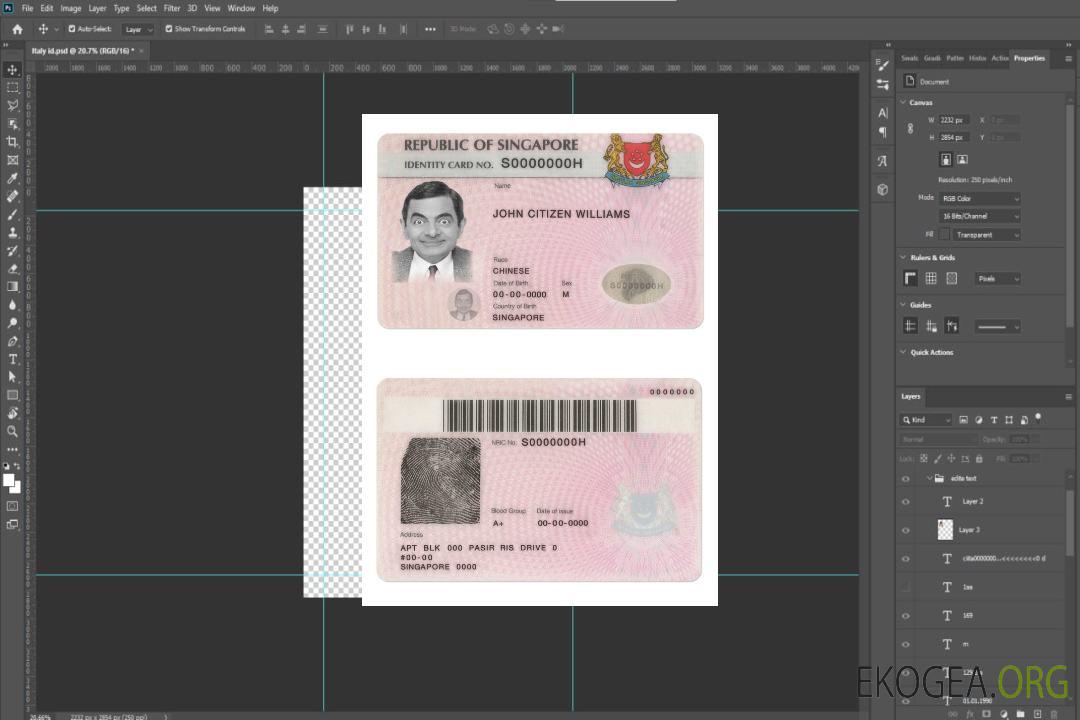Screen dimensions: 1080x720
Task: Select the Eraser tool
Action: (12, 269)
